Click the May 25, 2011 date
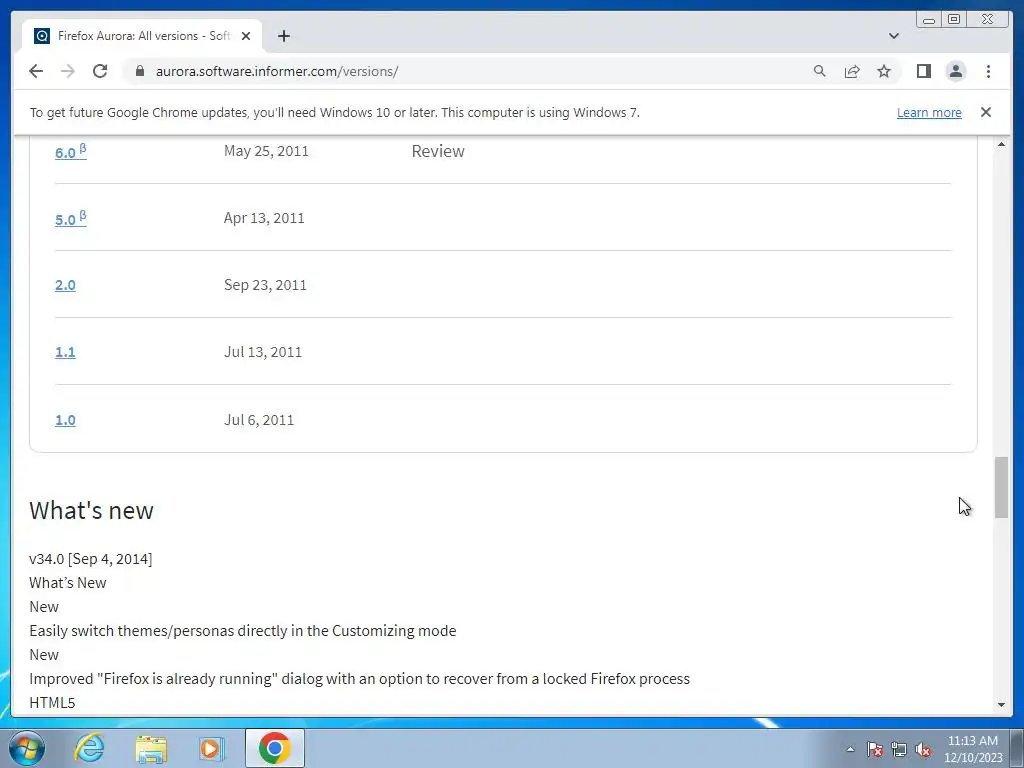 [x=266, y=151]
